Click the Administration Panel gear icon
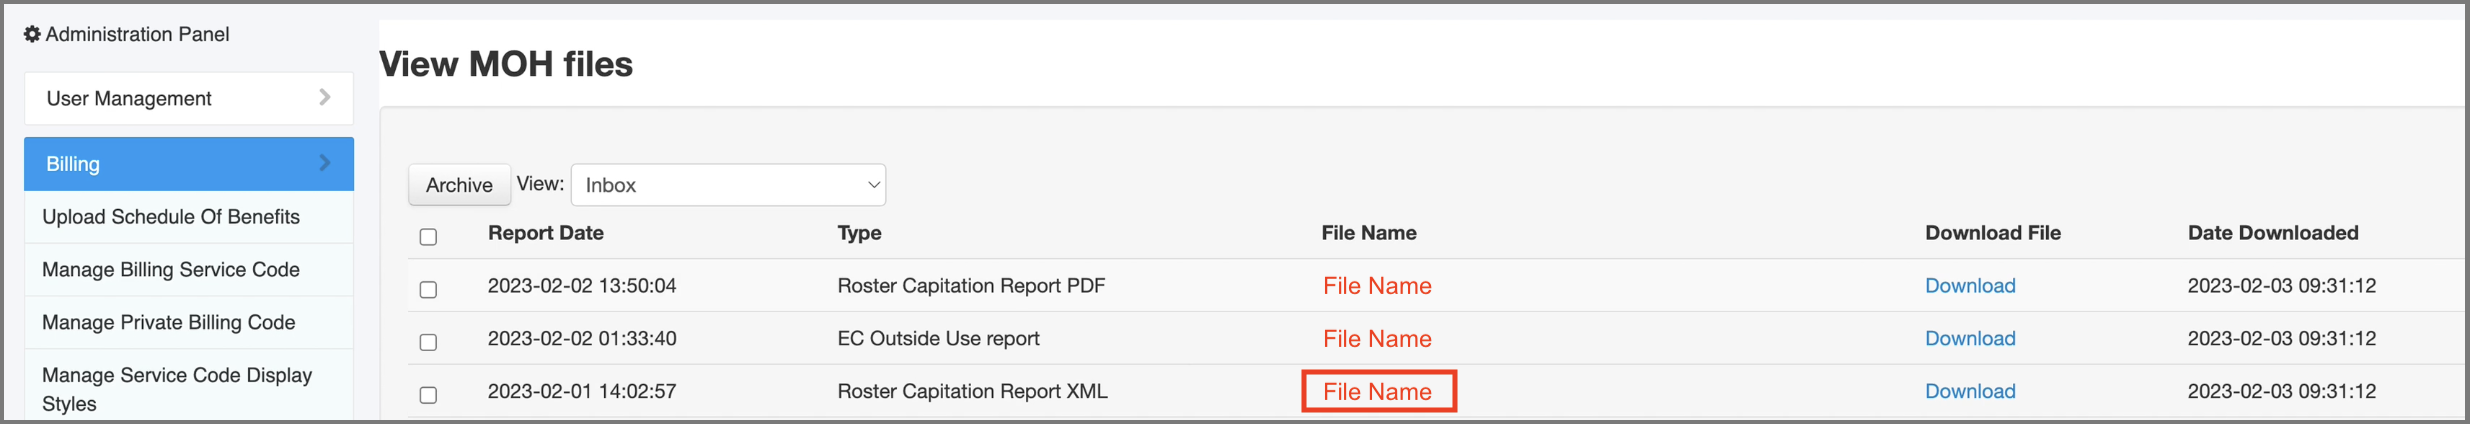Image resolution: width=2470 pixels, height=424 pixels. (x=32, y=34)
